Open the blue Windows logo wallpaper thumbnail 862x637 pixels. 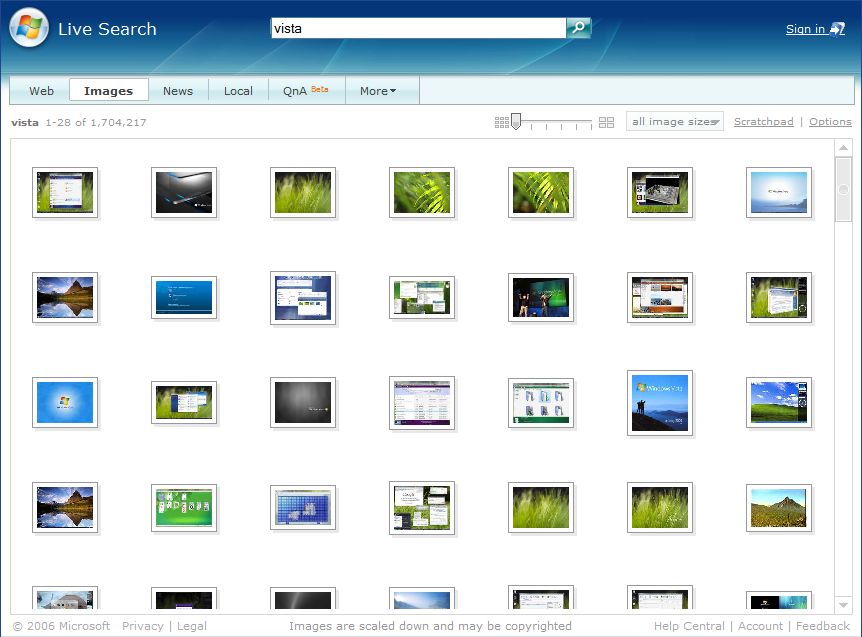coord(65,402)
